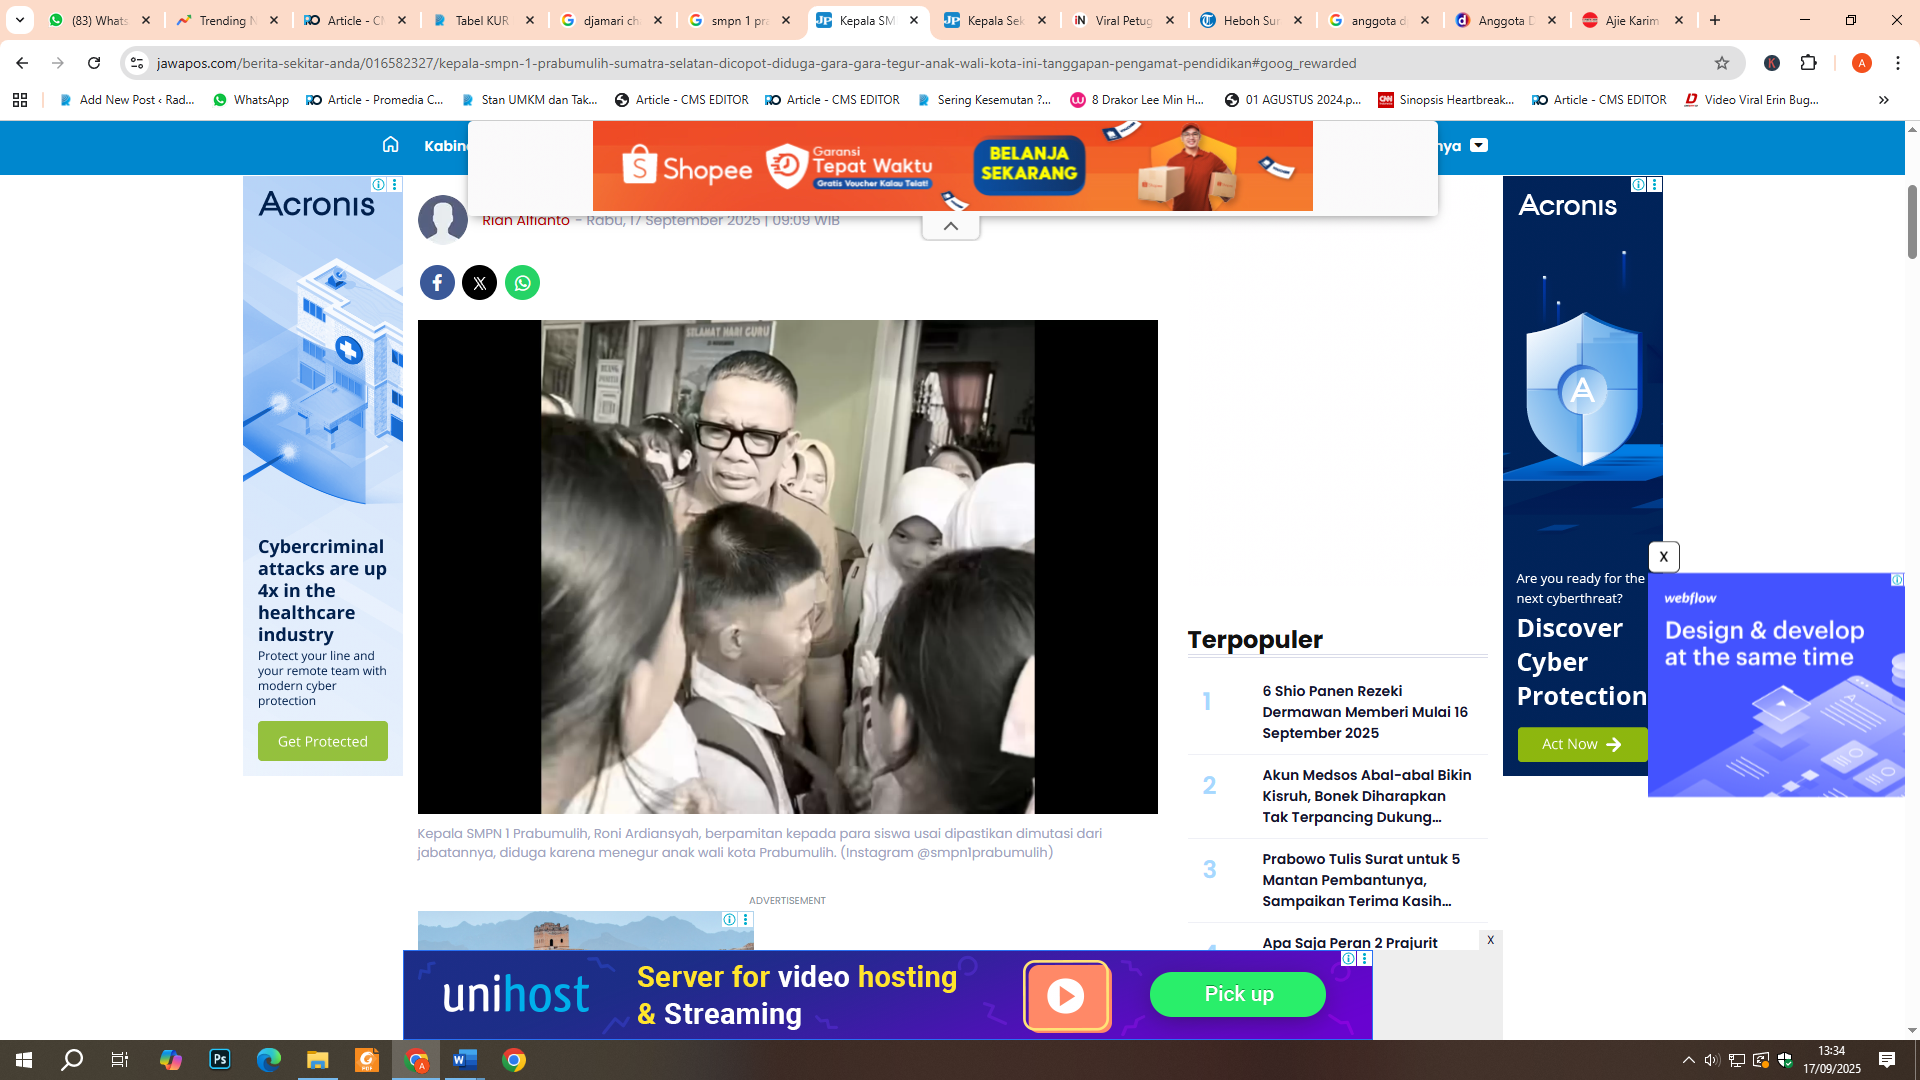Open Add New Post bookmark
Screen dimensions: 1920x1080
point(127,100)
